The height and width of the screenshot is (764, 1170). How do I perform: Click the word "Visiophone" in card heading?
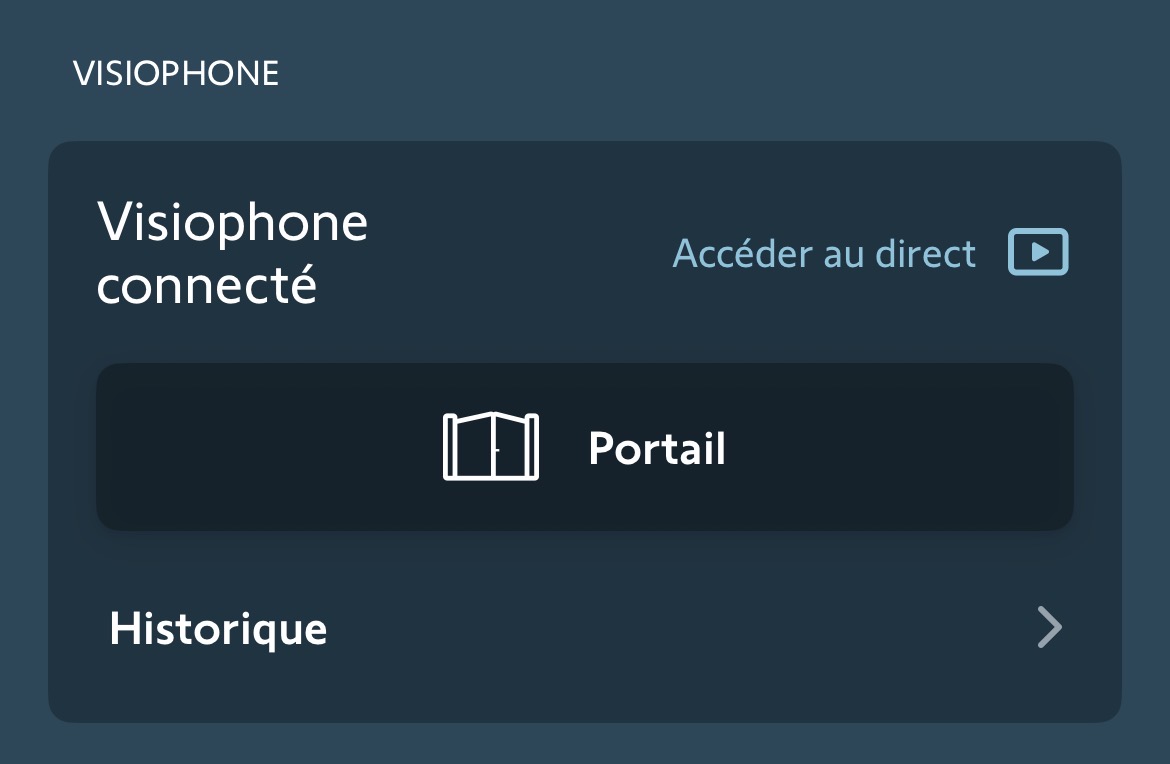tap(232, 222)
